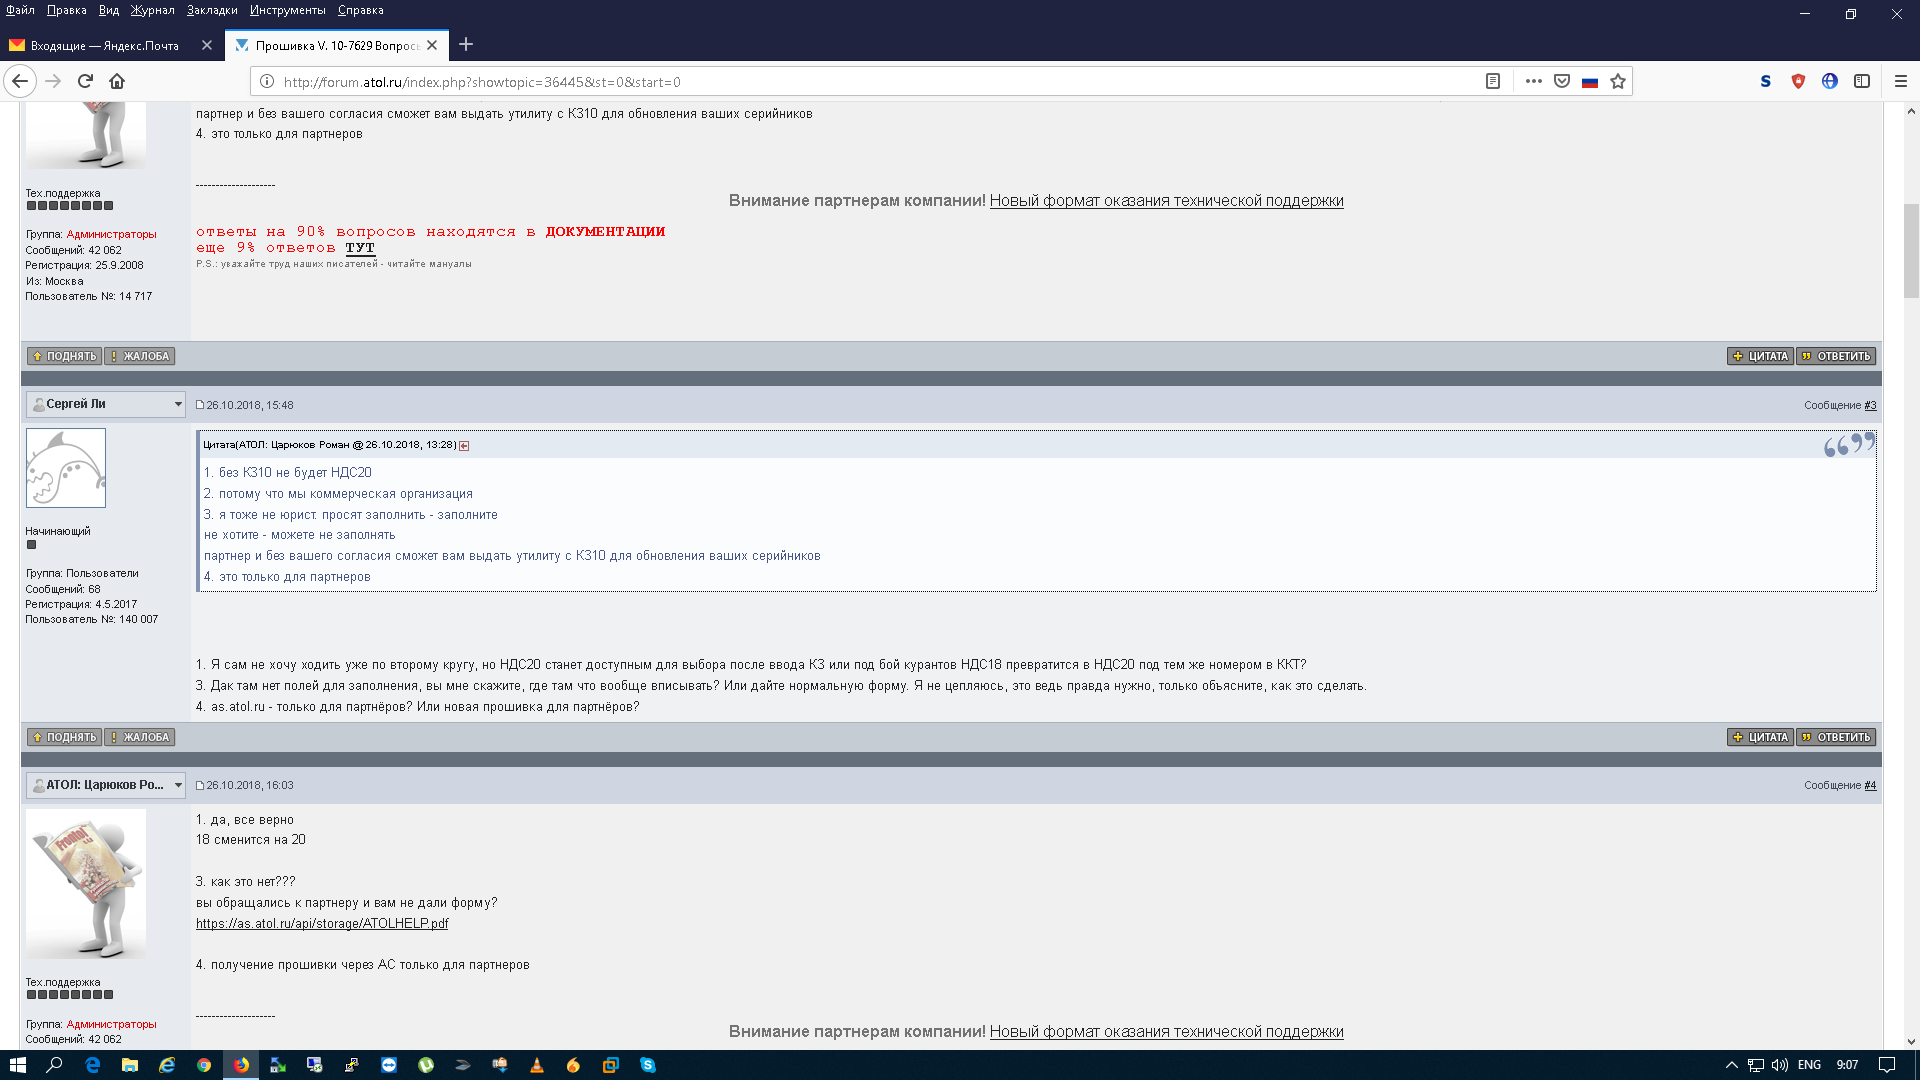Open the Журнал menu
Image resolution: width=1920 pixels, height=1080 pixels.
click(x=152, y=10)
